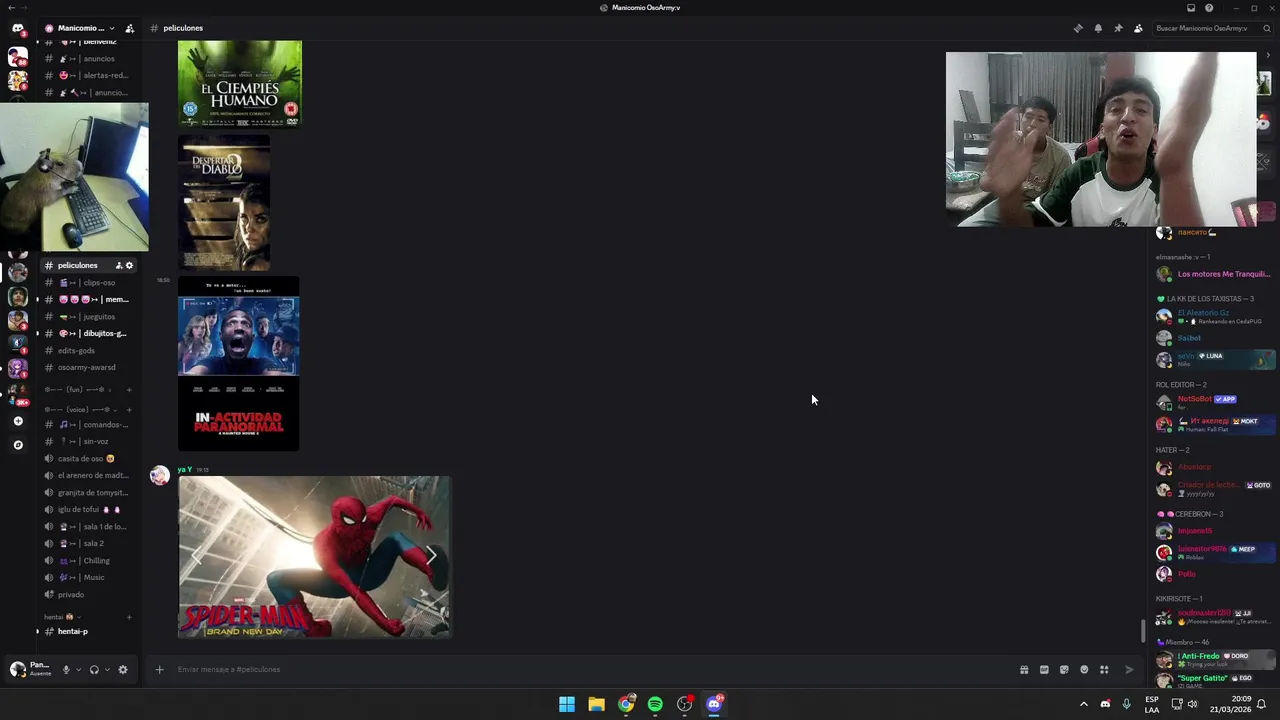Open comandos text channel
Screen dimensions: 1280x720
click(x=88, y=424)
